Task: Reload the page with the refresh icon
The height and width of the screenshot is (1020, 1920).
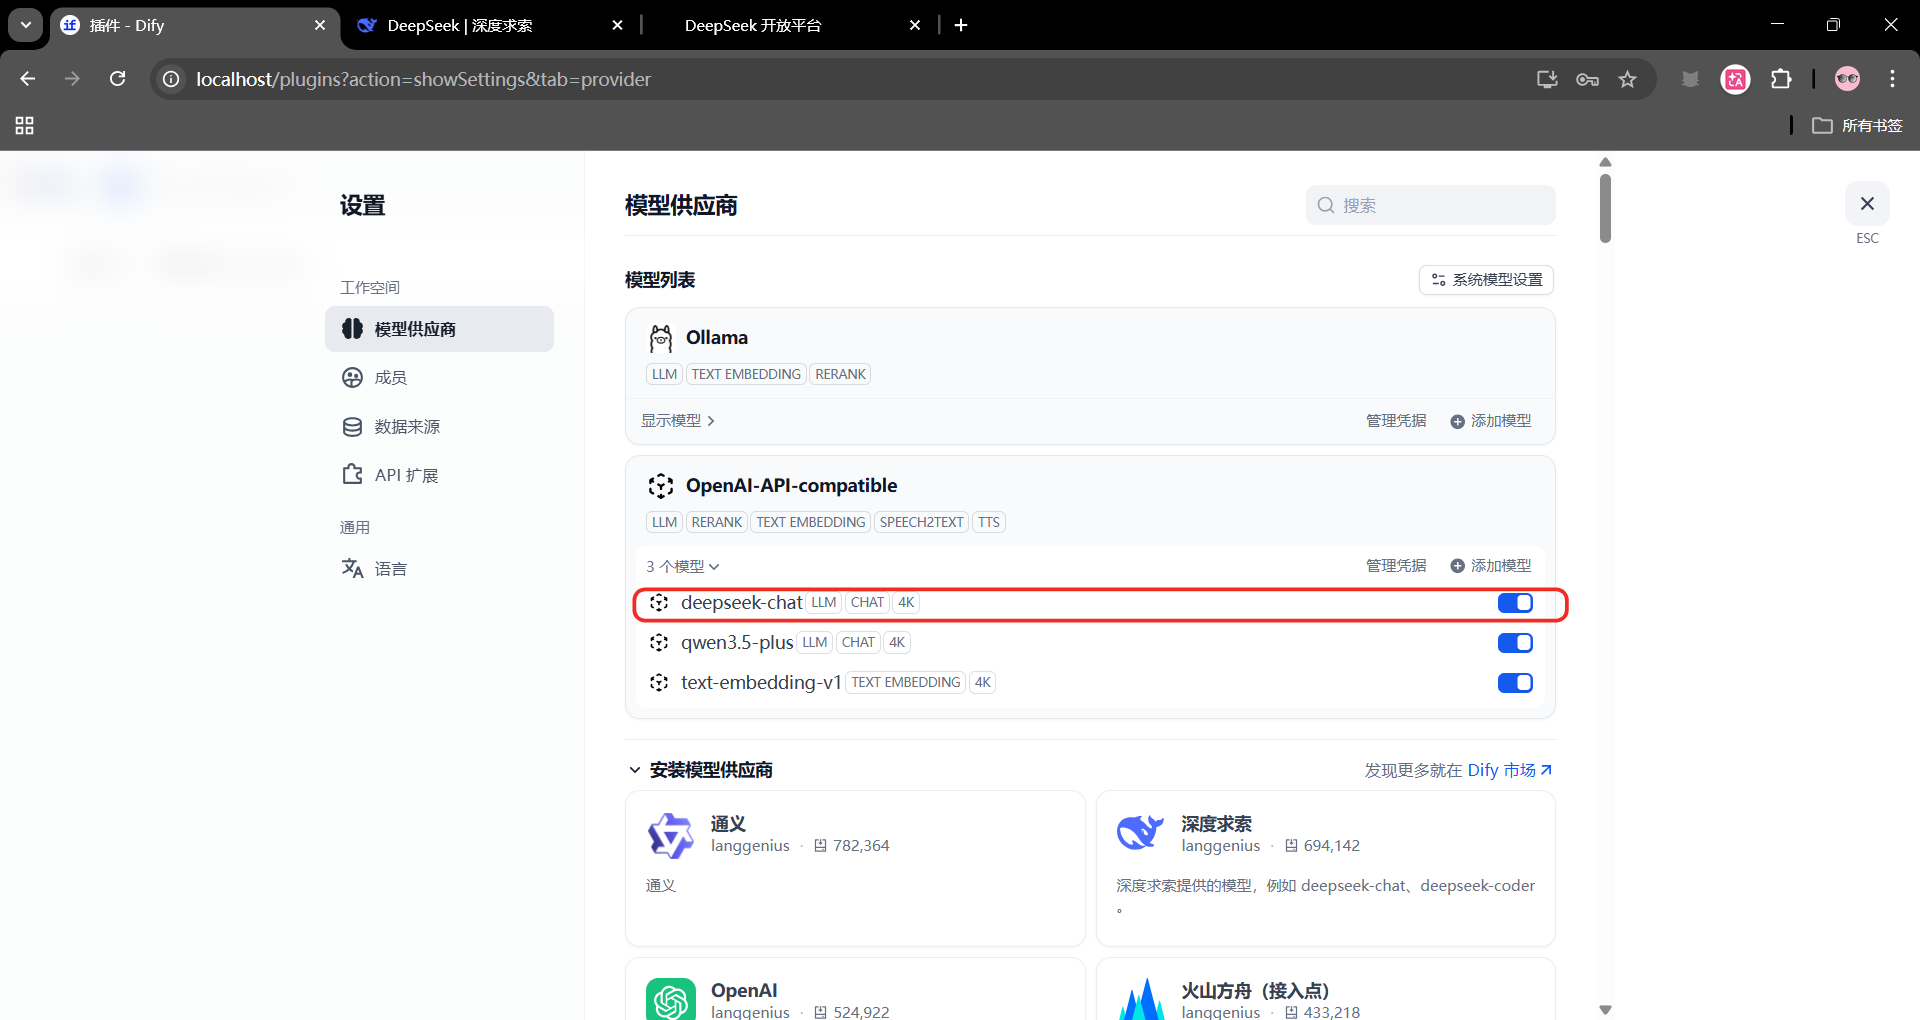Action: pos(118,79)
